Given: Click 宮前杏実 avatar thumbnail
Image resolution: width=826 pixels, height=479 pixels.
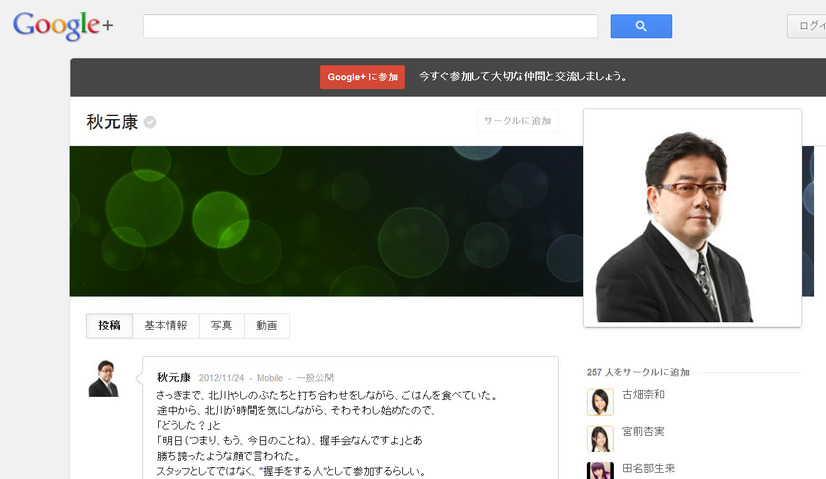Looking at the screenshot, I should (x=600, y=439).
